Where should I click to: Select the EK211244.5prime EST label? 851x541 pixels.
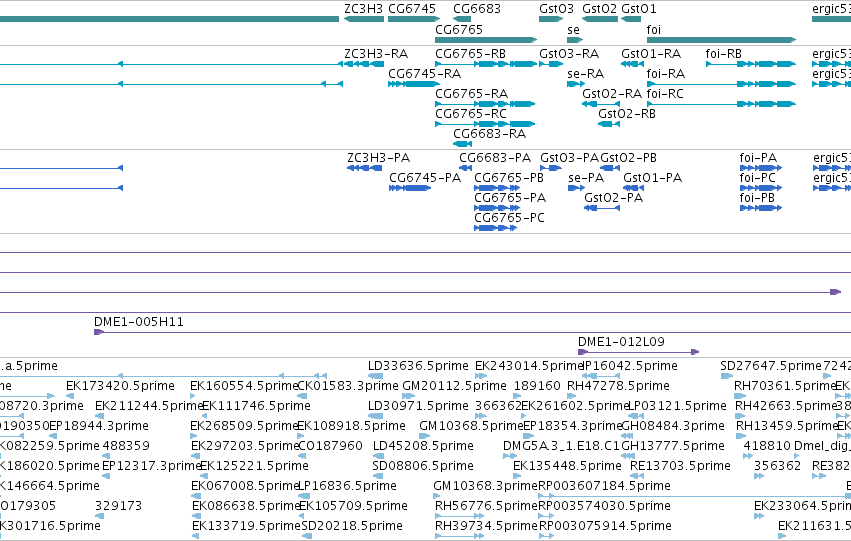(149, 406)
